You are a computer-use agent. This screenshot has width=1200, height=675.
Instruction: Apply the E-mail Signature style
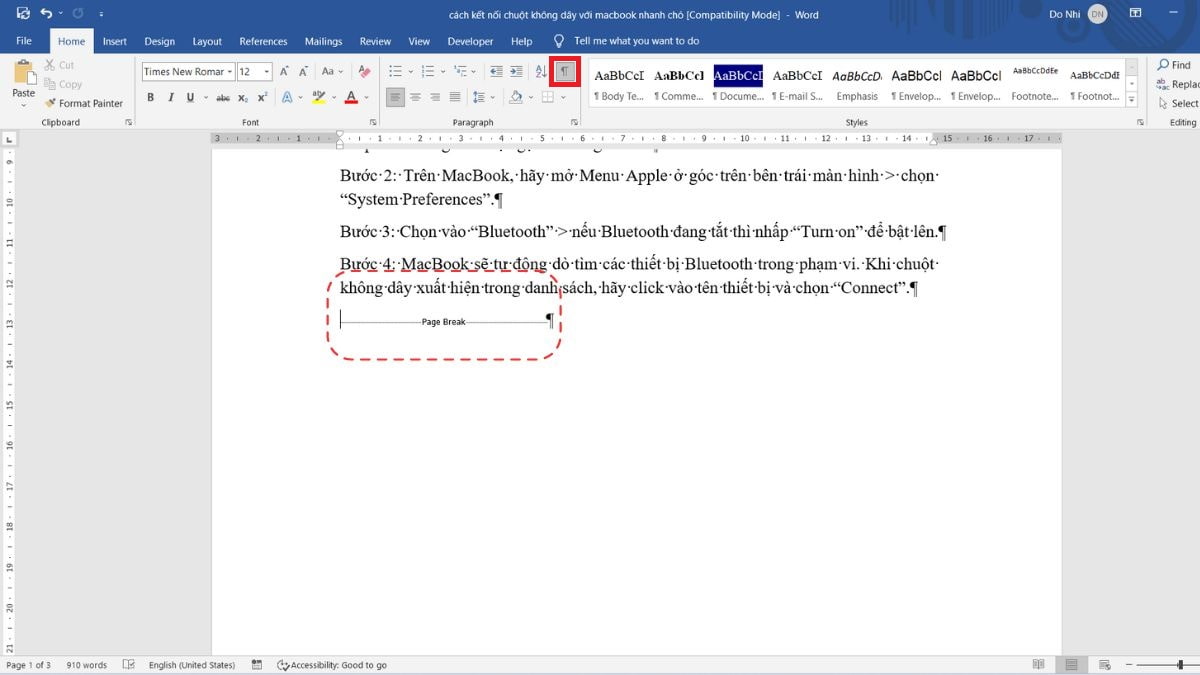pyautogui.click(x=798, y=85)
